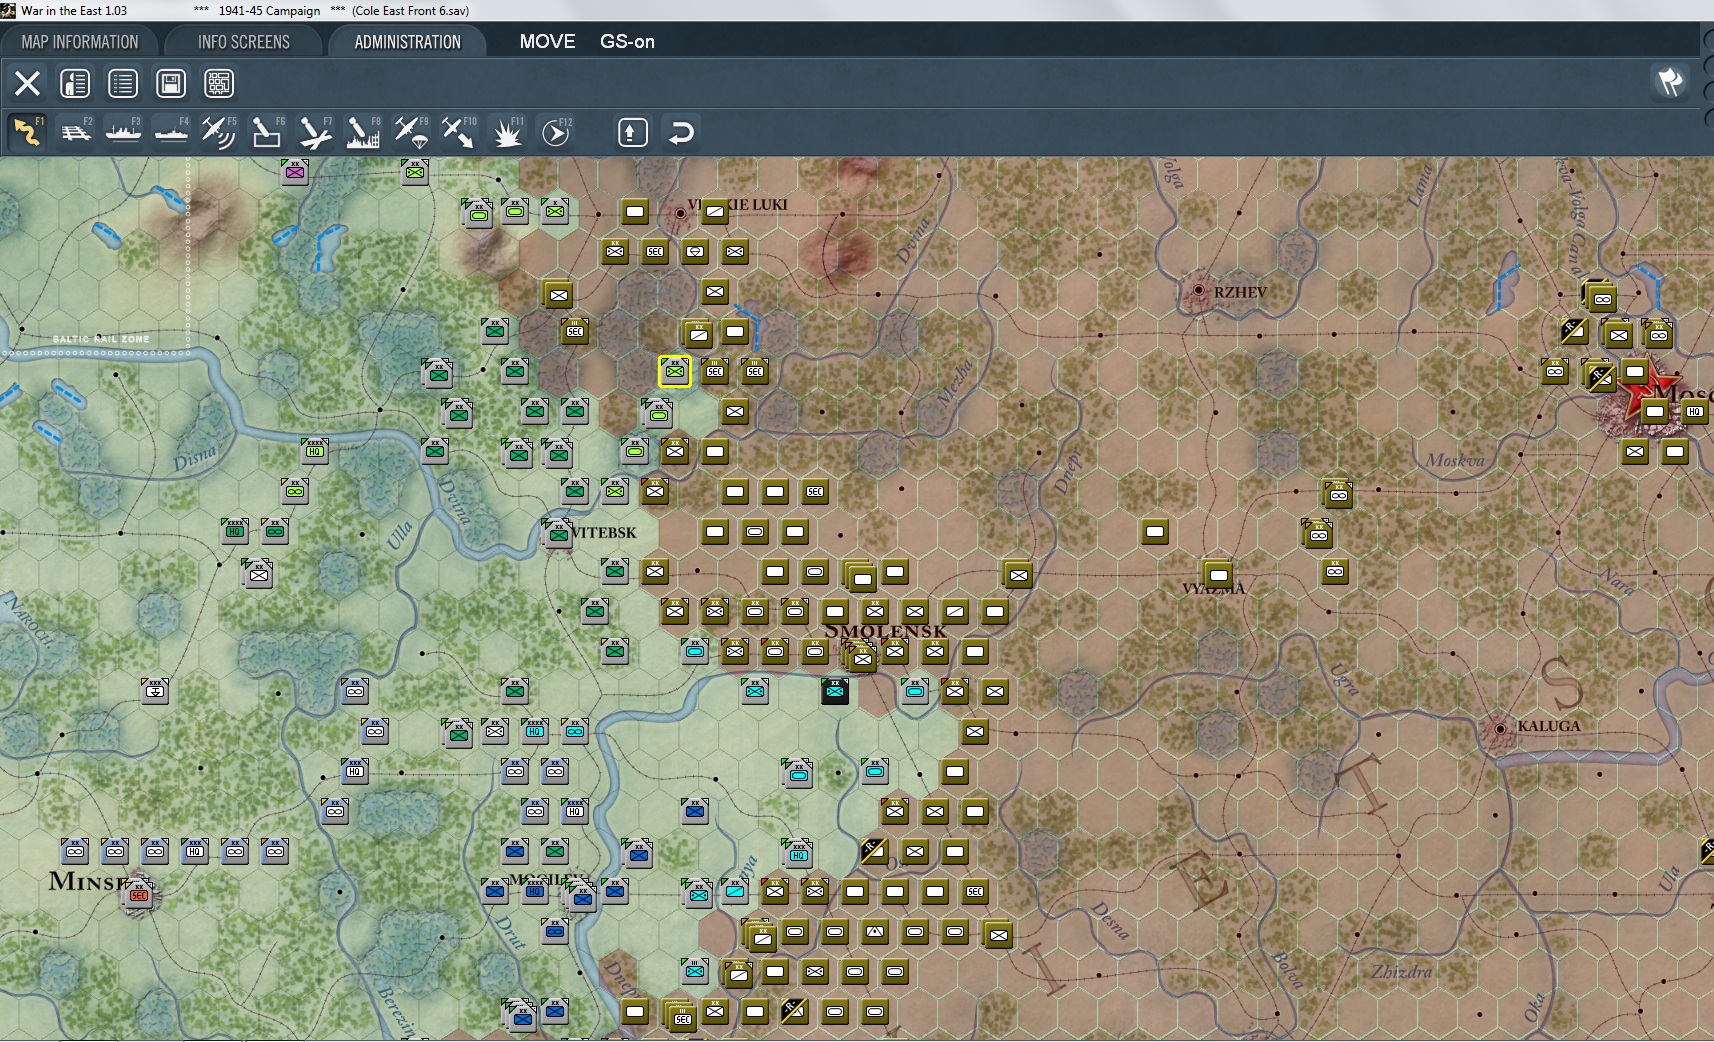Select F4 amphibious transport ship icon

pyautogui.click(x=171, y=132)
